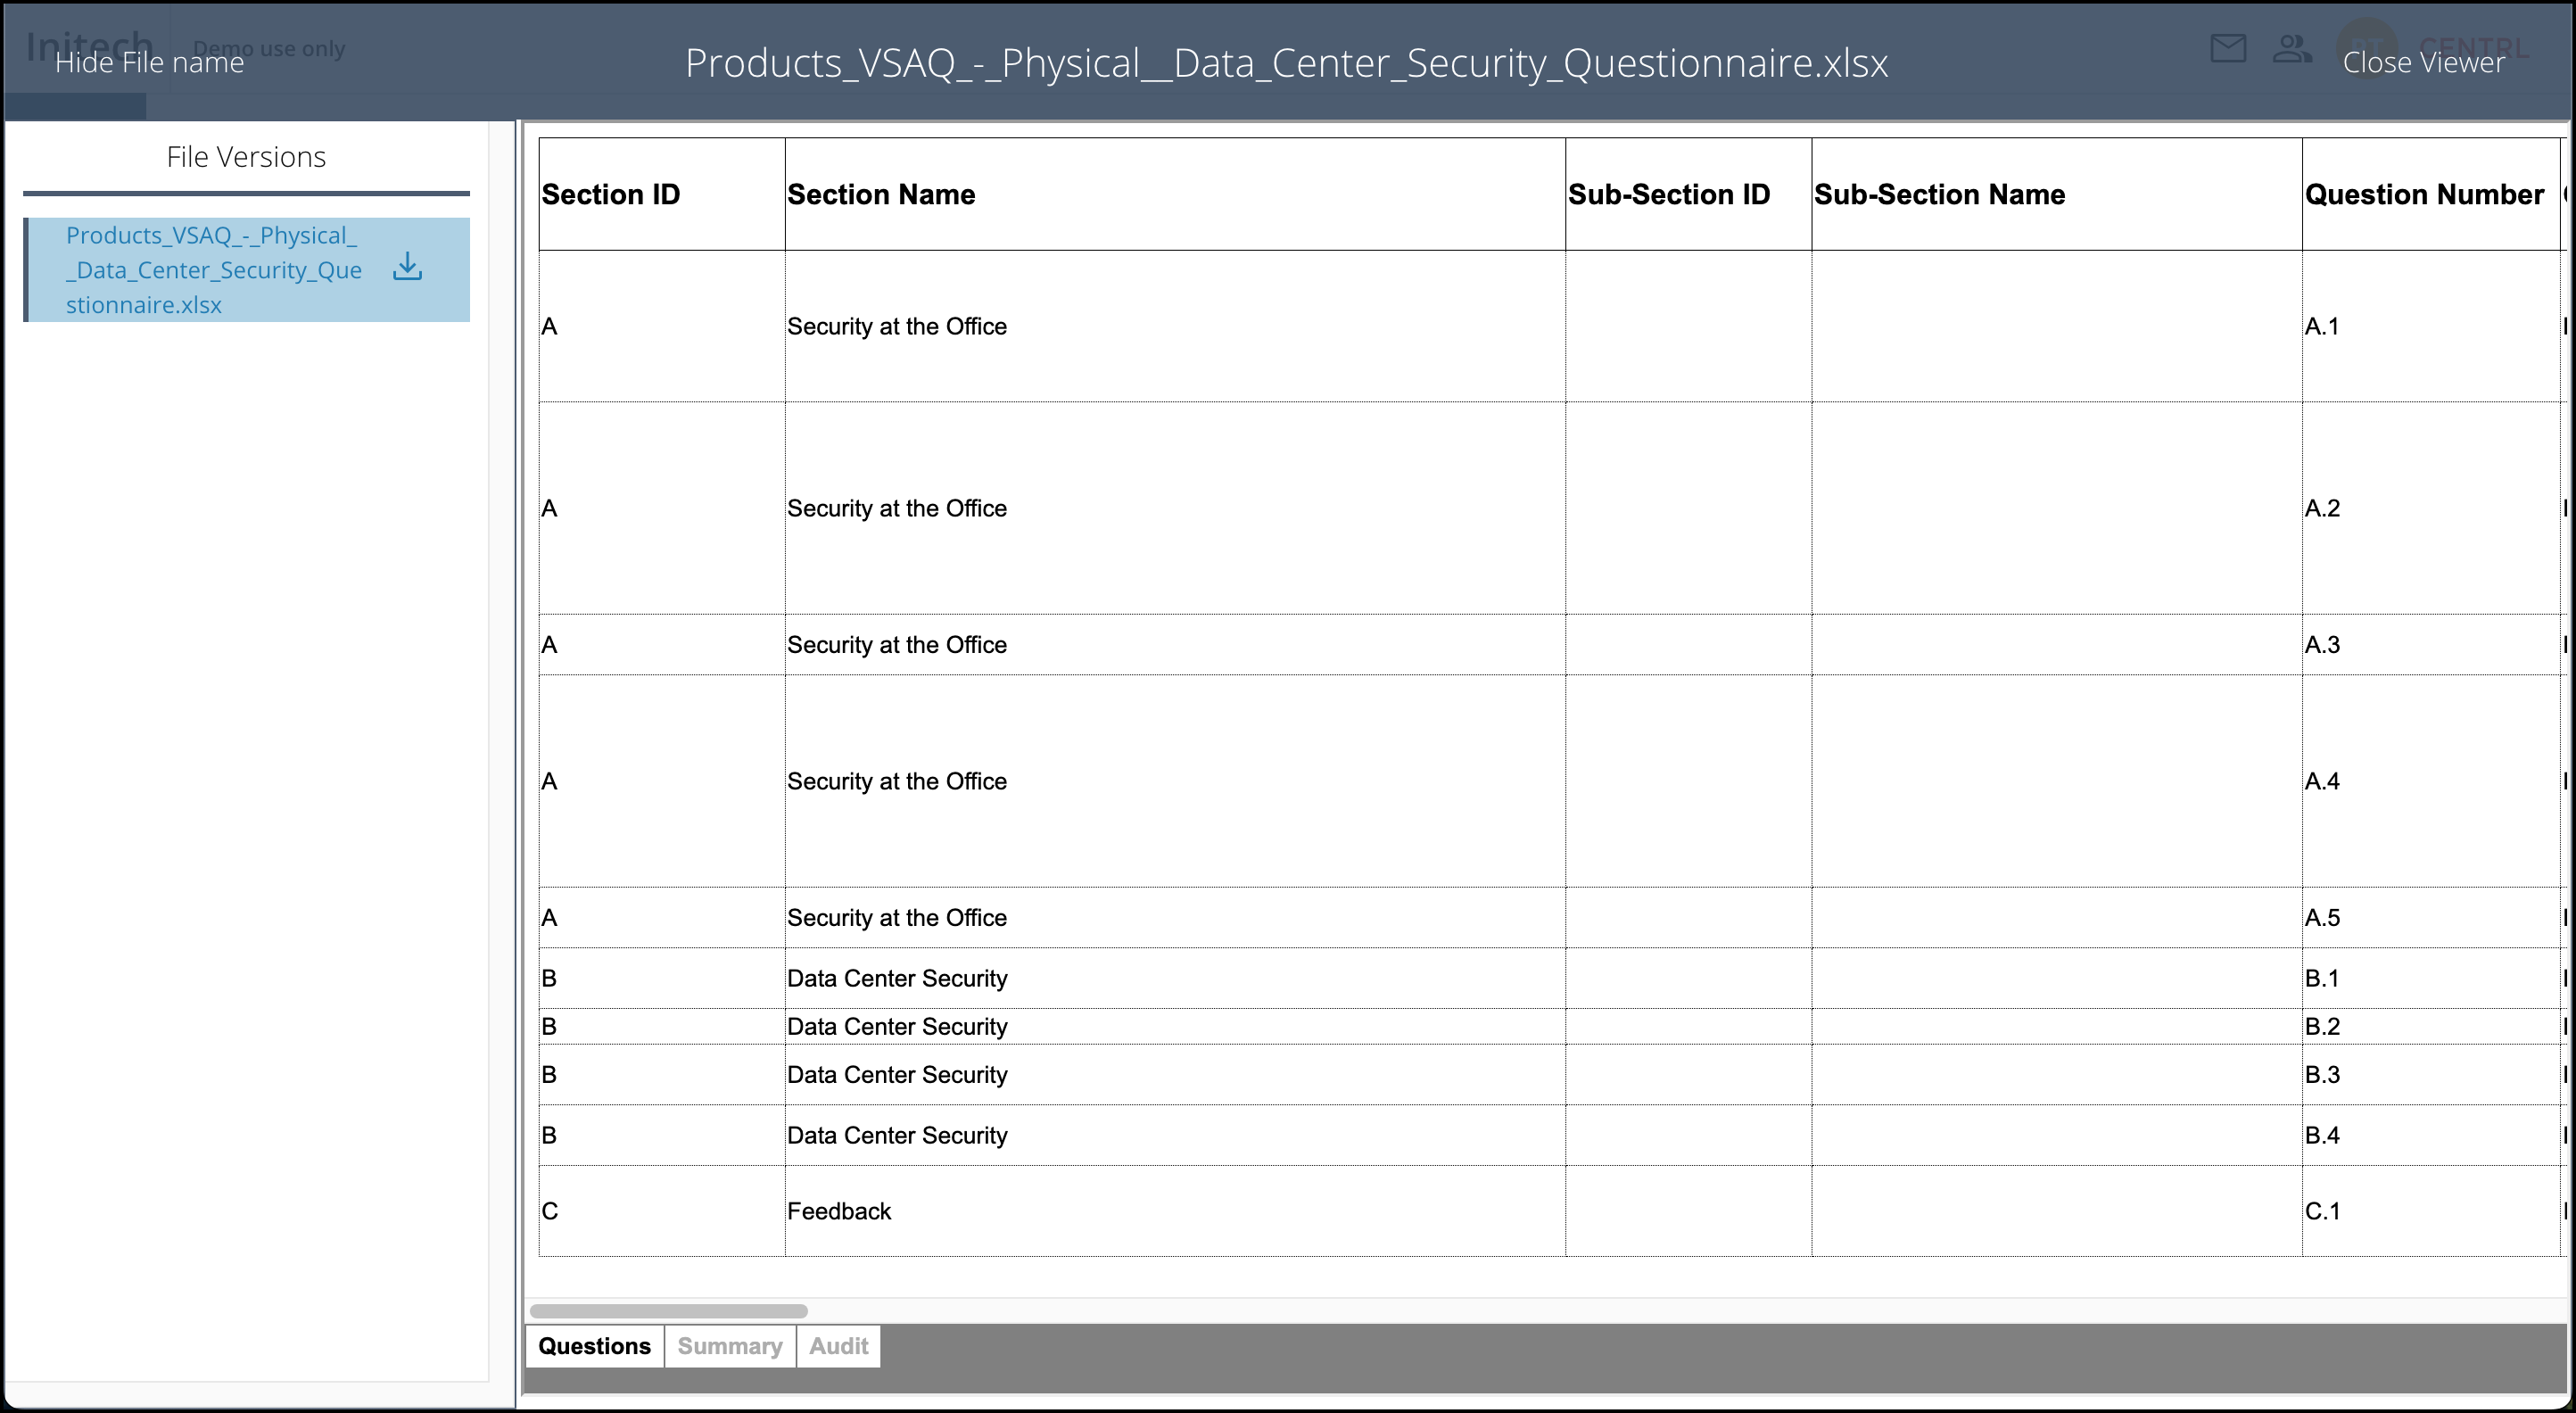Click the Initech logo

click(90, 44)
